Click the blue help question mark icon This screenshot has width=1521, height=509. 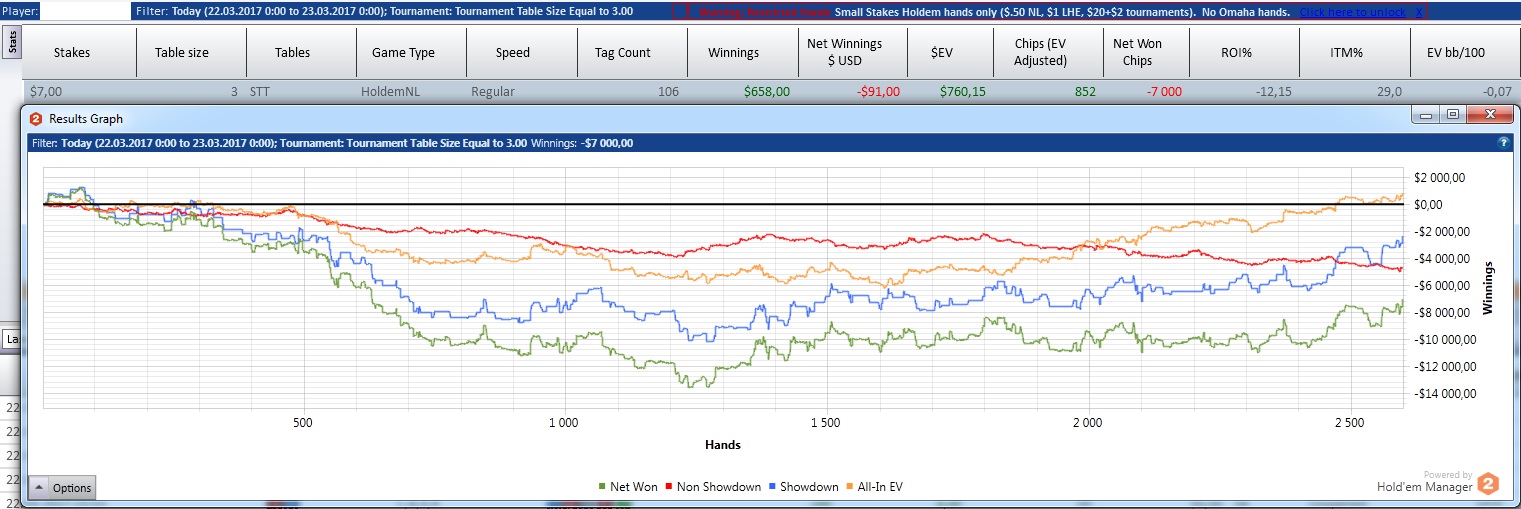point(1502,143)
